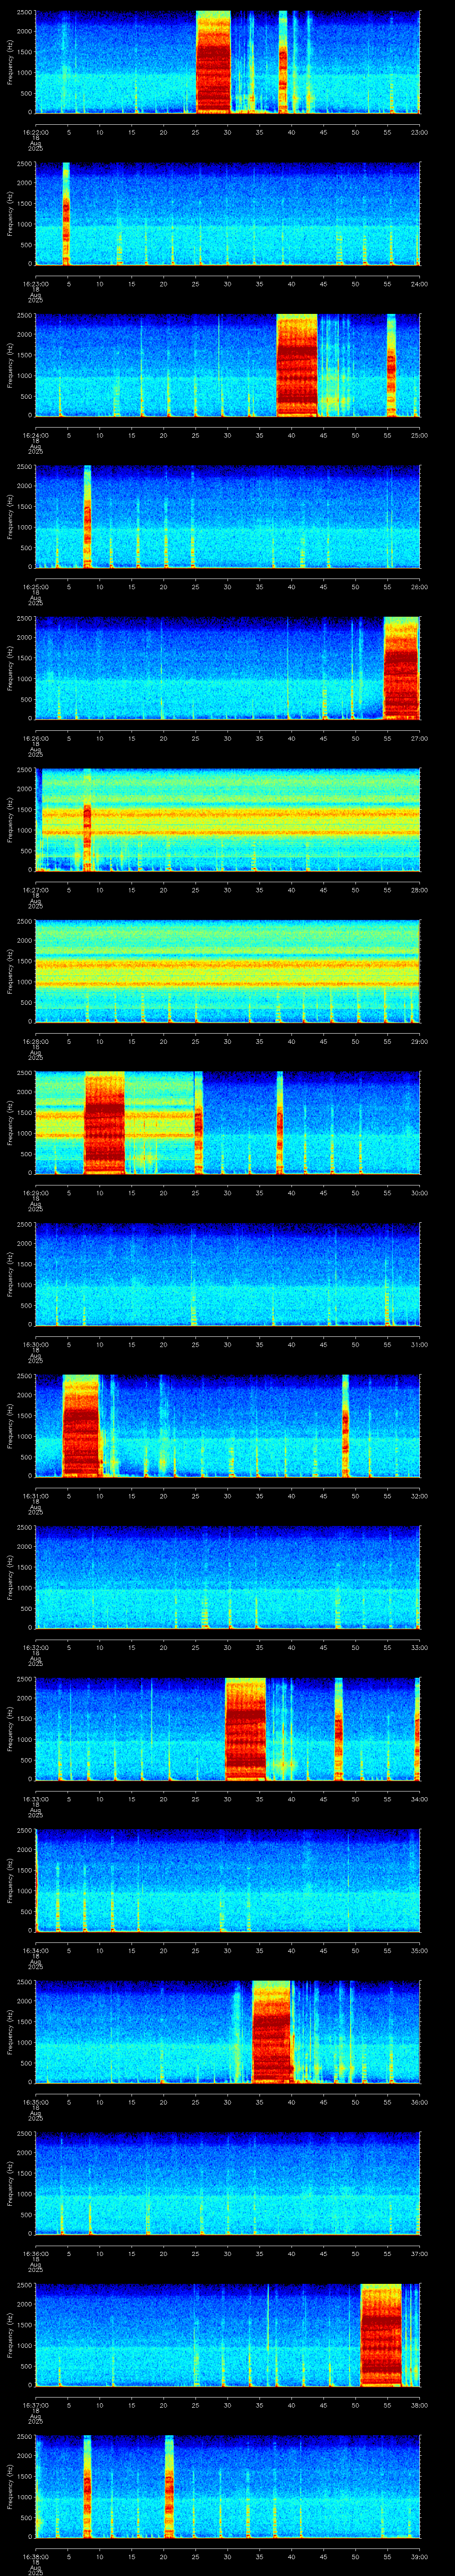455x2576 pixels.
Task: Click the 16:38:00 start time label
Action: (x=35, y=2556)
